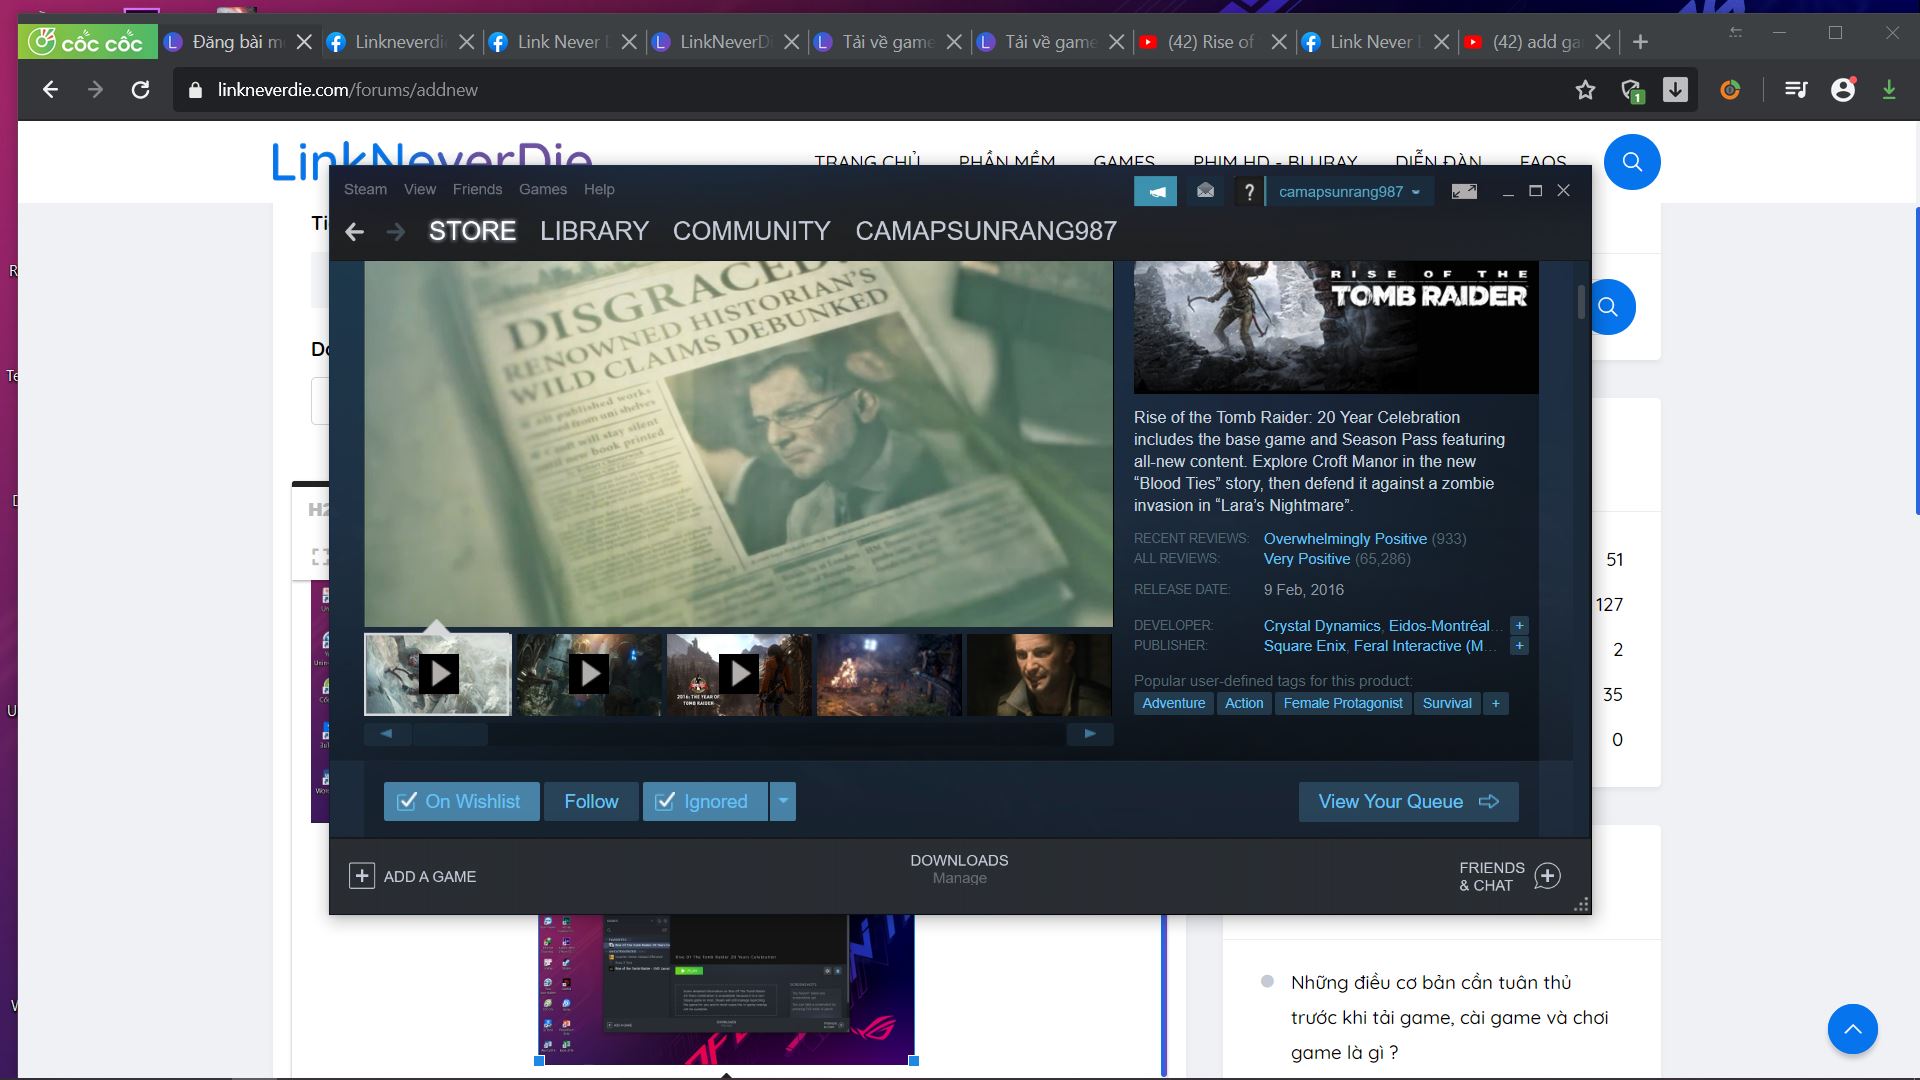Open the camapsunrang987 account dropdown
The width and height of the screenshot is (1920, 1080).
point(1349,191)
